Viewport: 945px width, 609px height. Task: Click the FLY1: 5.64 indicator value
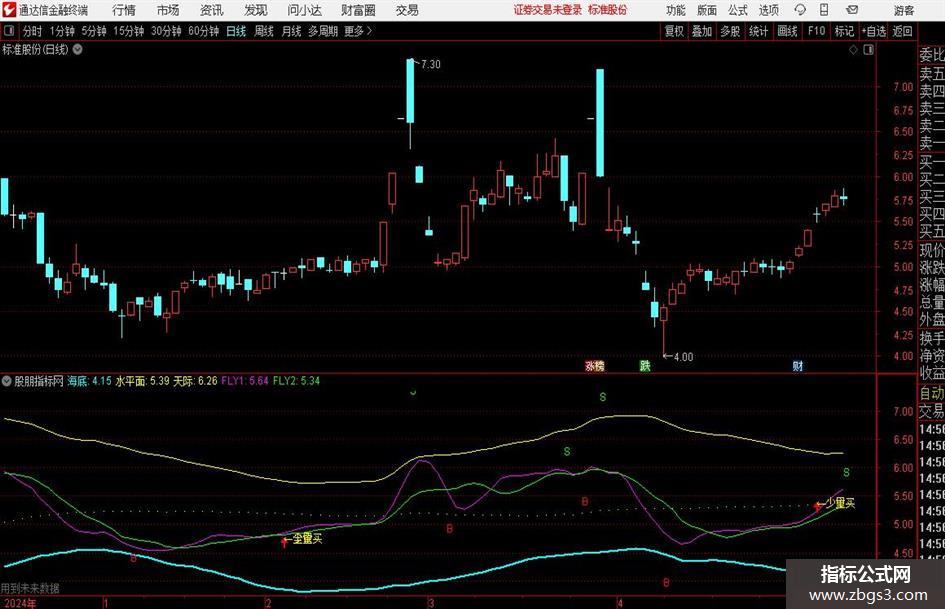tap(245, 381)
